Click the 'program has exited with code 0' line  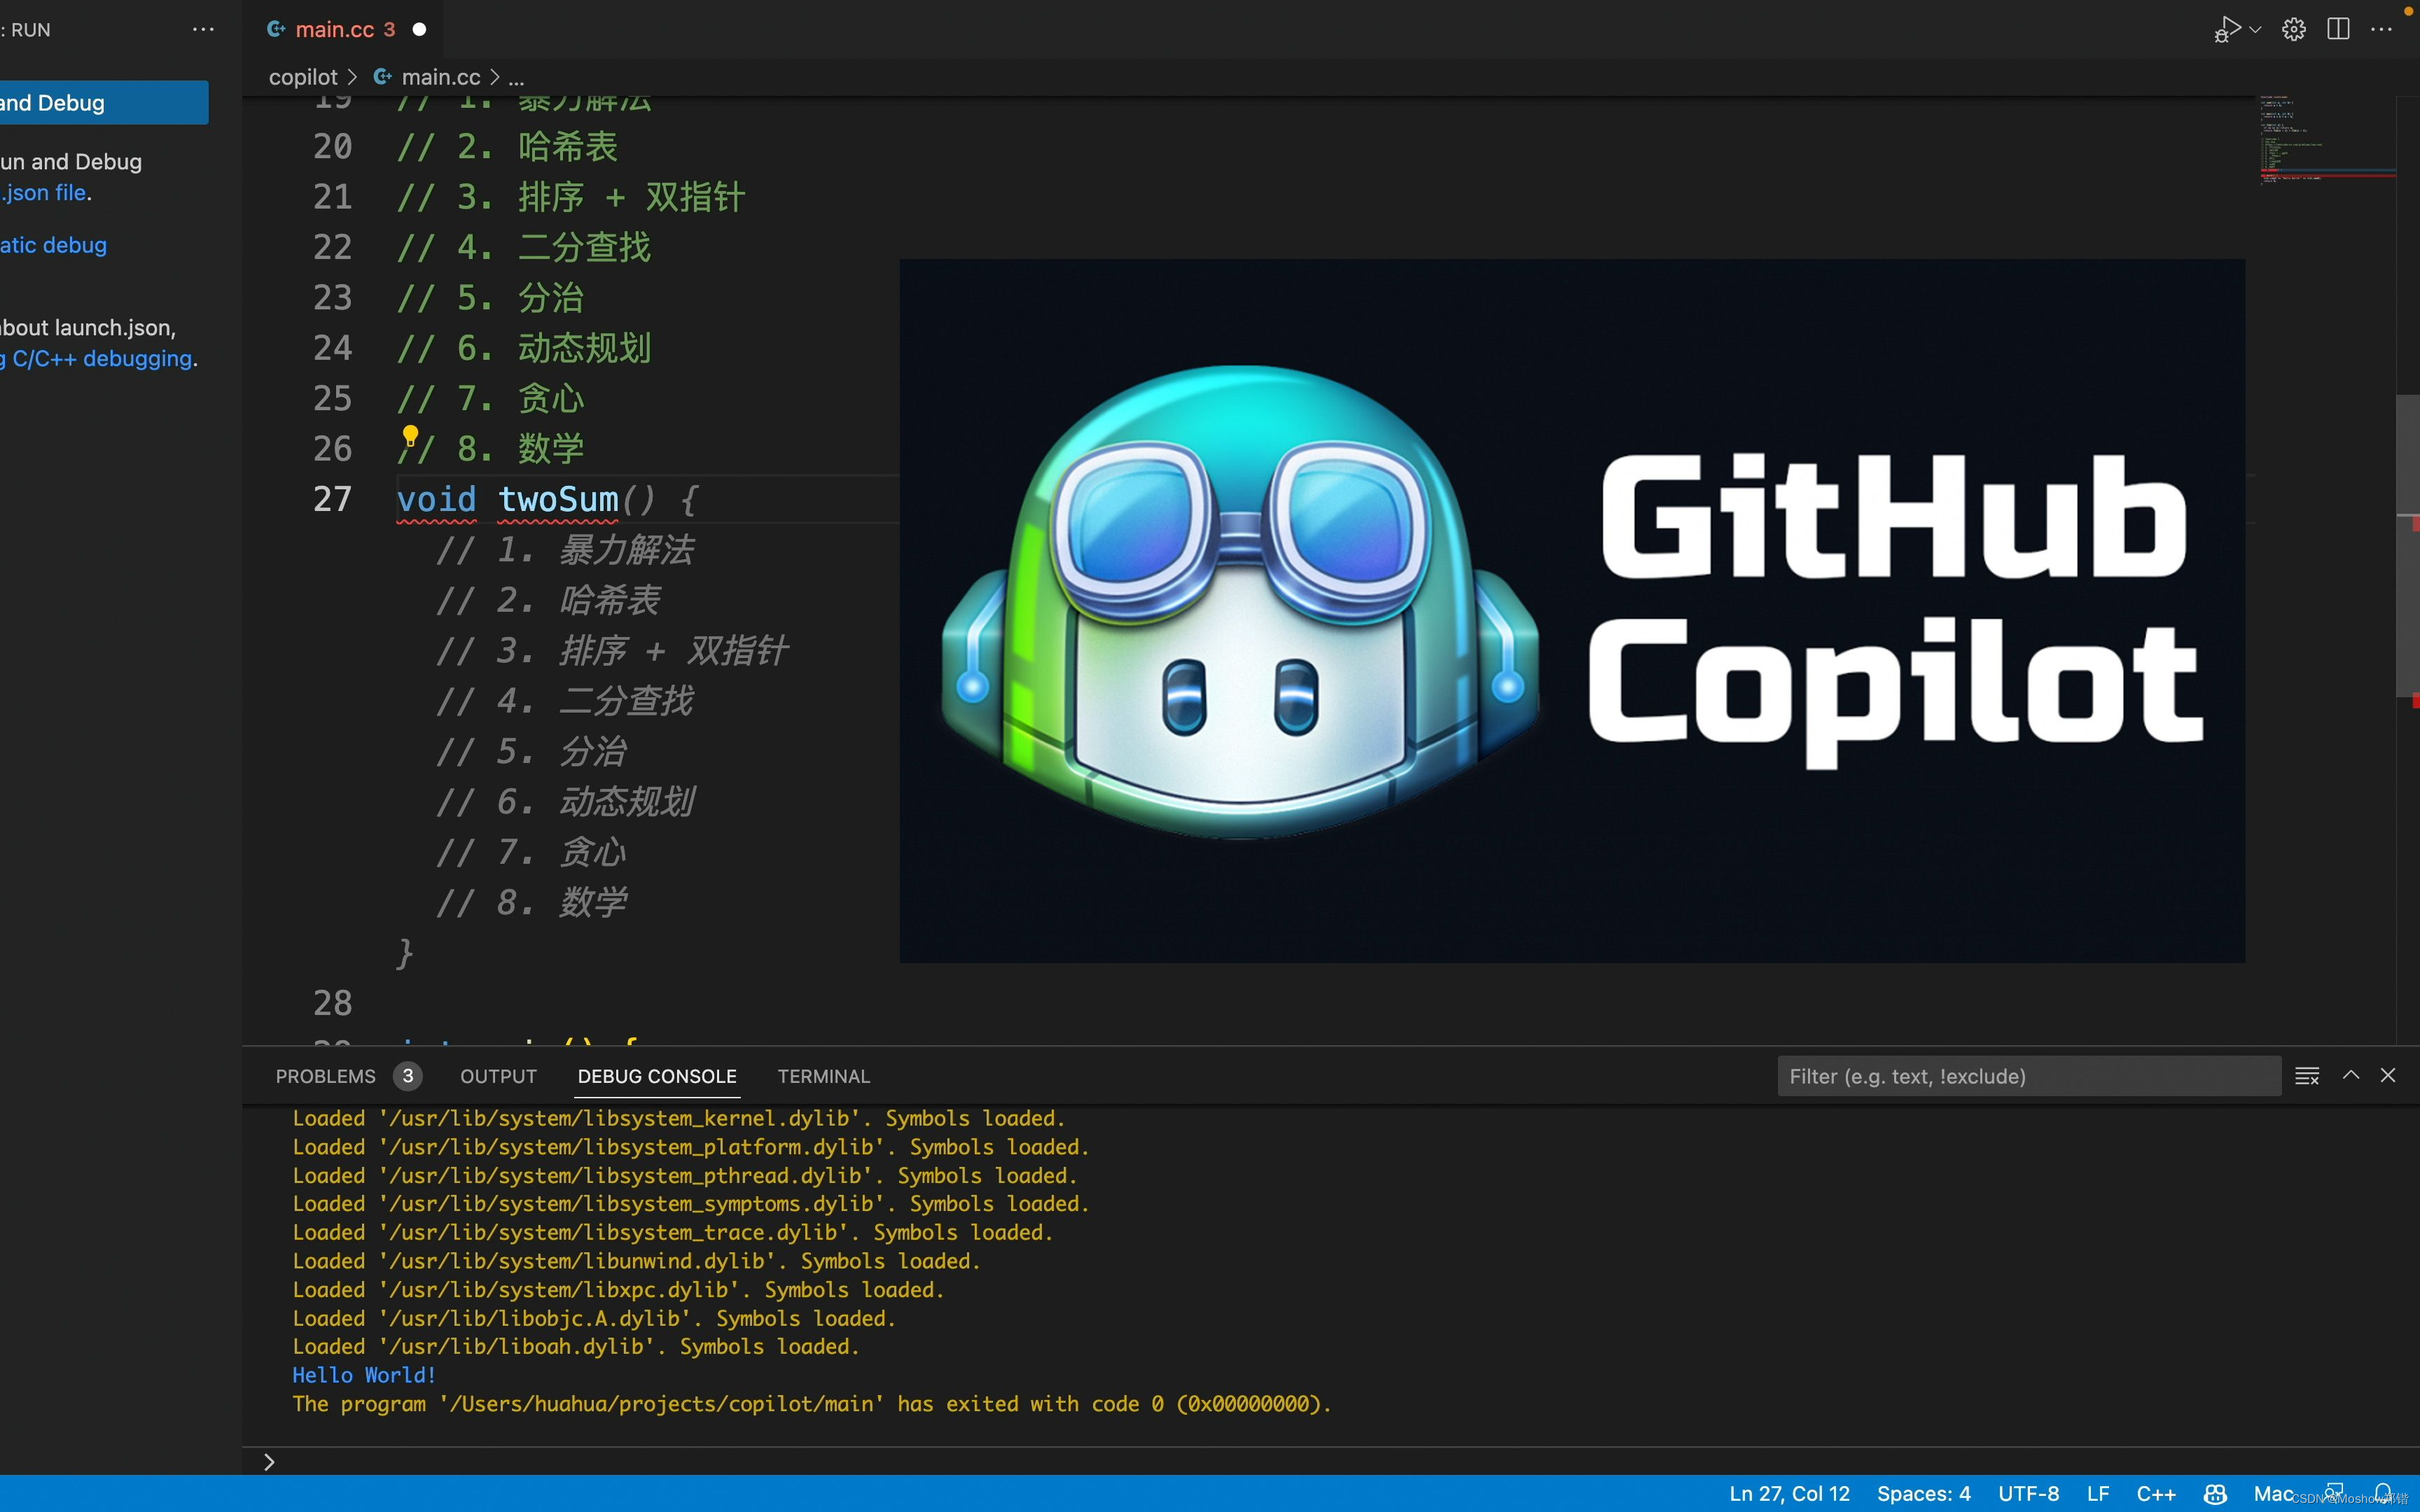tap(812, 1404)
